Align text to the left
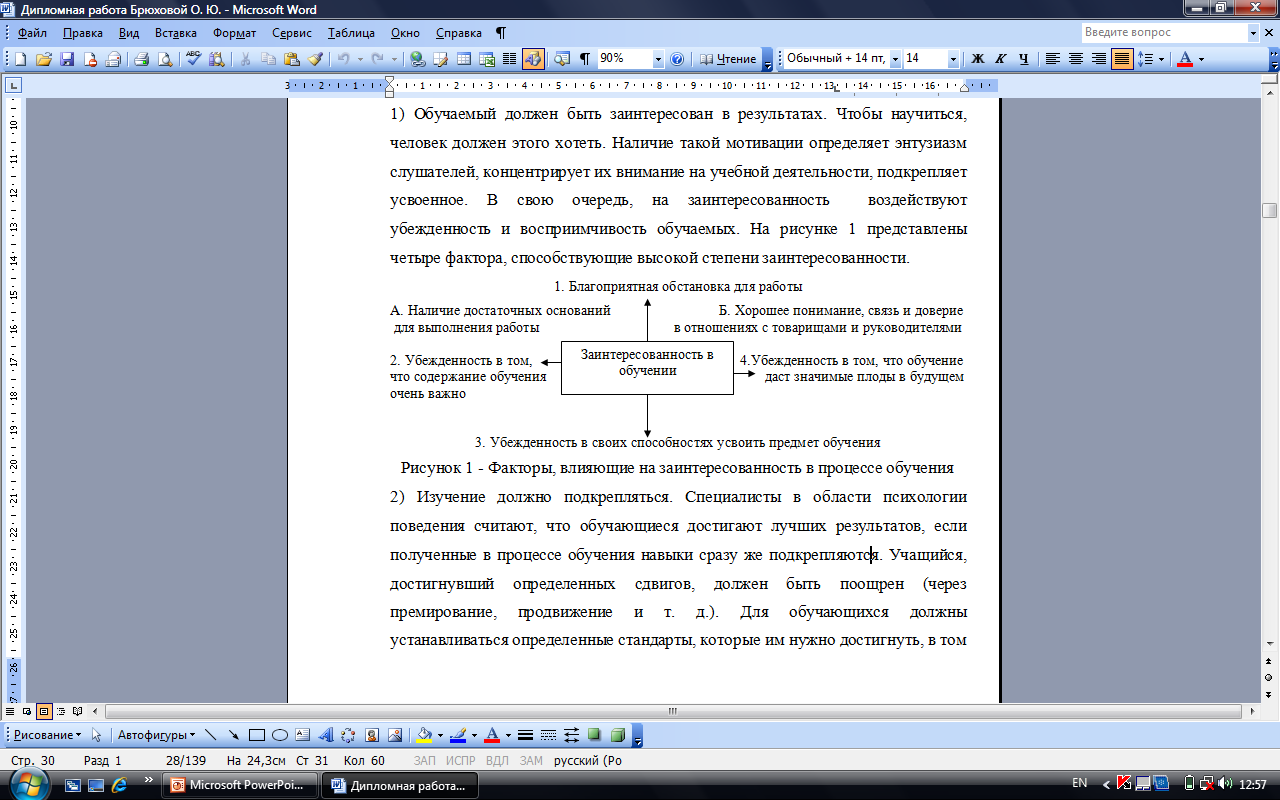1280x800 pixels. (1053, 59)
